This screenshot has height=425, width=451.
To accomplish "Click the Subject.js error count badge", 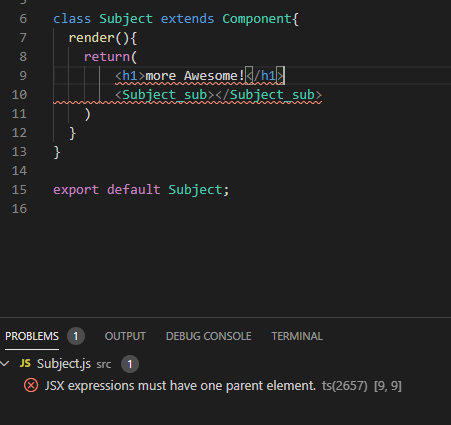I will (130, 364).
